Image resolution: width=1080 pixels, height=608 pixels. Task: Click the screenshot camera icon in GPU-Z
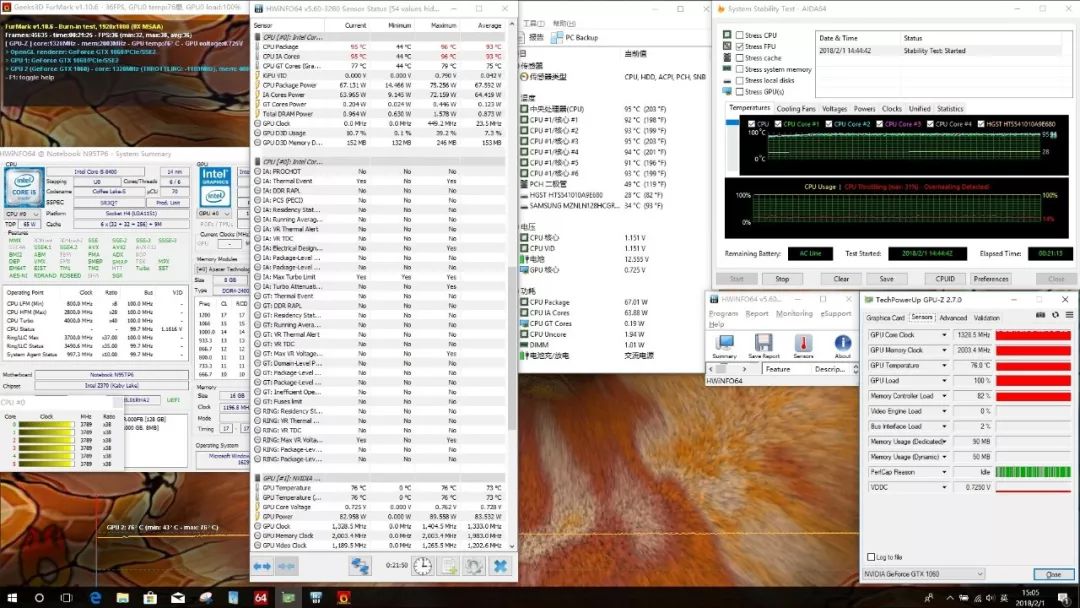pyautogui.click(x=1038, y=314)
